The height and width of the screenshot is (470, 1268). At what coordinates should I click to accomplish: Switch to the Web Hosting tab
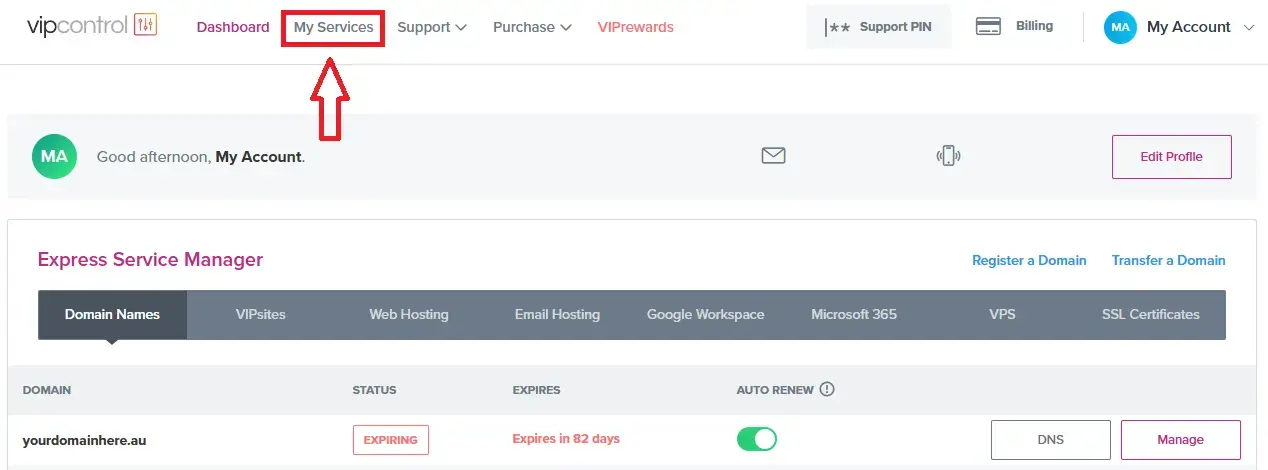click(x=408, y=314)
